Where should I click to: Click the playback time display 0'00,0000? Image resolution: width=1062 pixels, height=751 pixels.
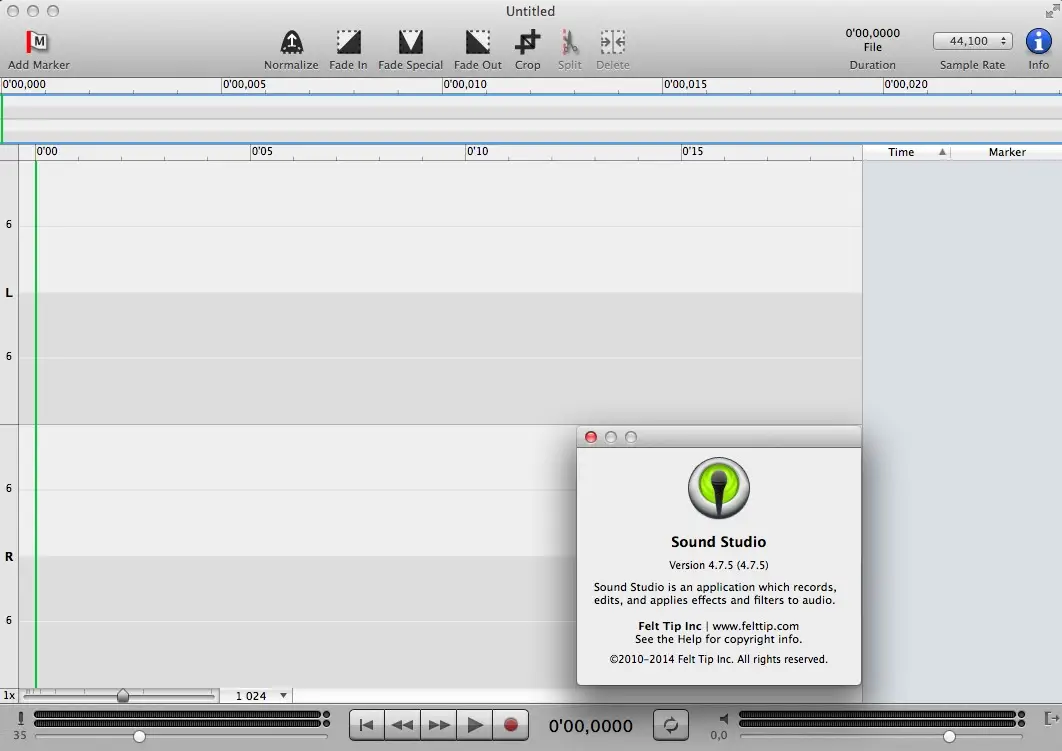(x=591, y=726)
